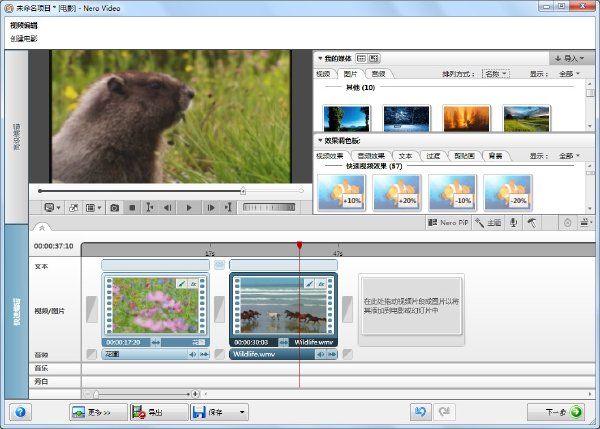Click the microphone narration recording icon
This screenshot has width=600, height=429.
pos(514,222)
